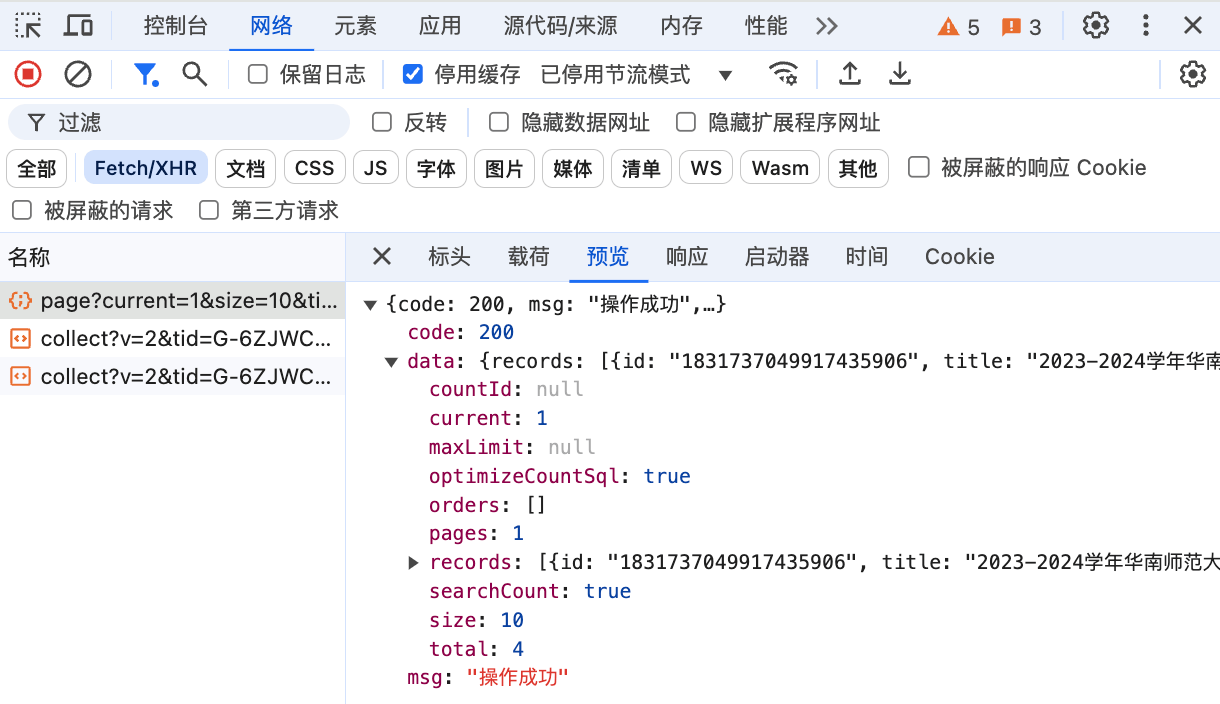Open the 启动器 details tab
The width and height of the screenshot is (1220, 704).
777,257
